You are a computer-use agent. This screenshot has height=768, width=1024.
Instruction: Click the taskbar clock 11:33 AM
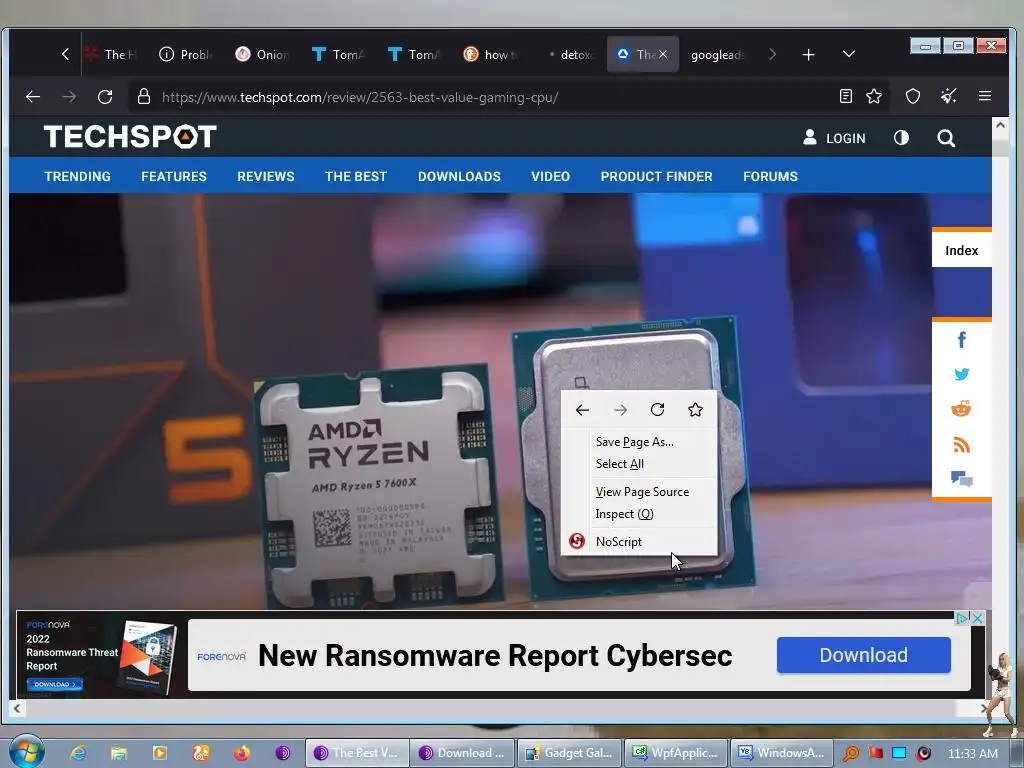click(972, 753)
